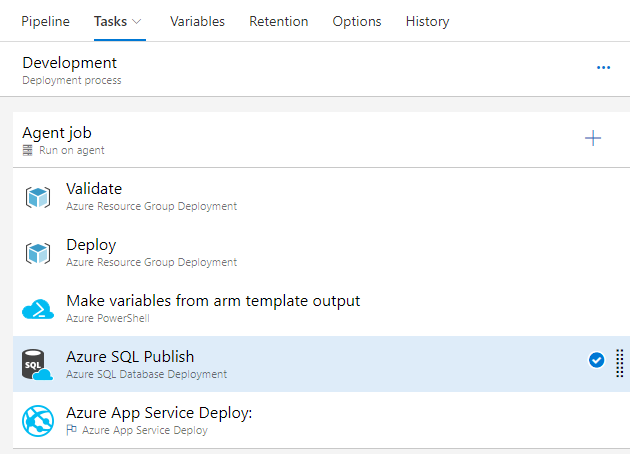Select the Tasks tab label
This screenshot has width=630, height=454.
pos(110,21)
